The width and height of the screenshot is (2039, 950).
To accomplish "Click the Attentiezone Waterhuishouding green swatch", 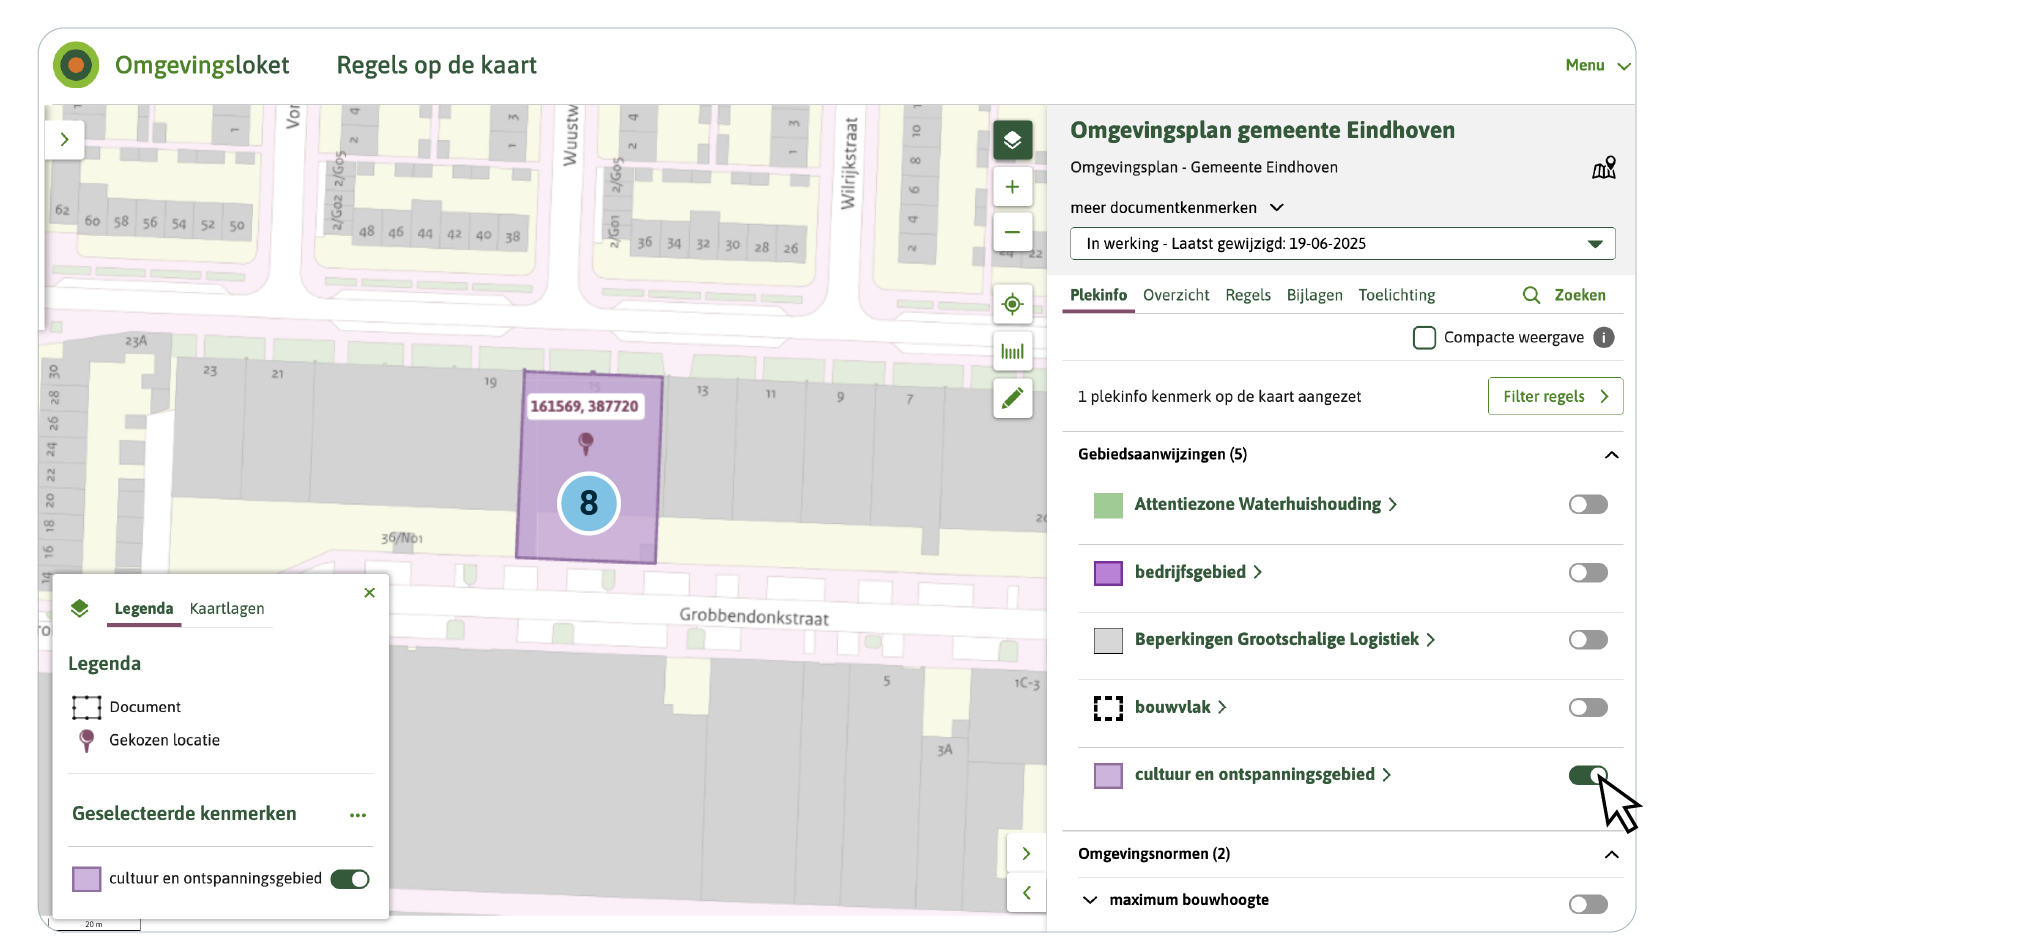I will 1108,505.
